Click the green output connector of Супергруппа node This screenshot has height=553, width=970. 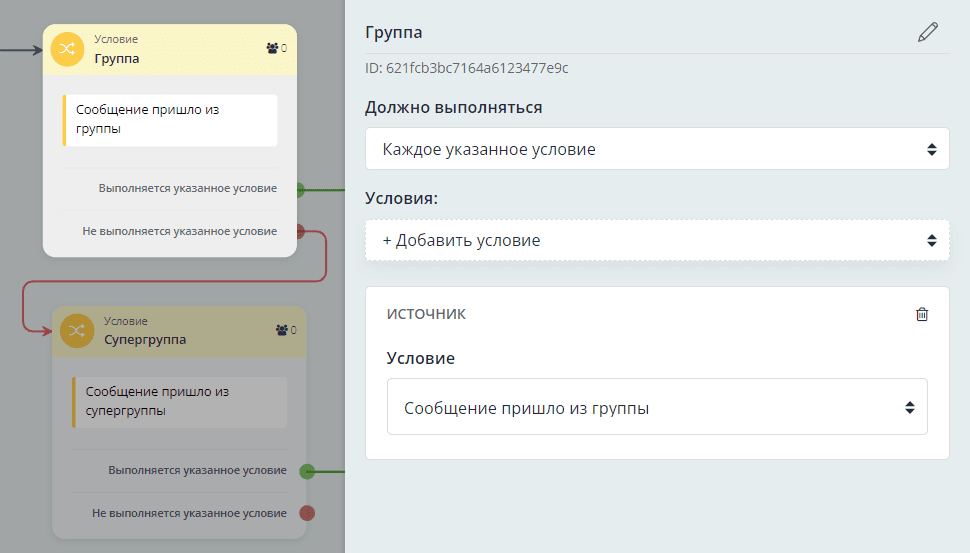[308, 471]
